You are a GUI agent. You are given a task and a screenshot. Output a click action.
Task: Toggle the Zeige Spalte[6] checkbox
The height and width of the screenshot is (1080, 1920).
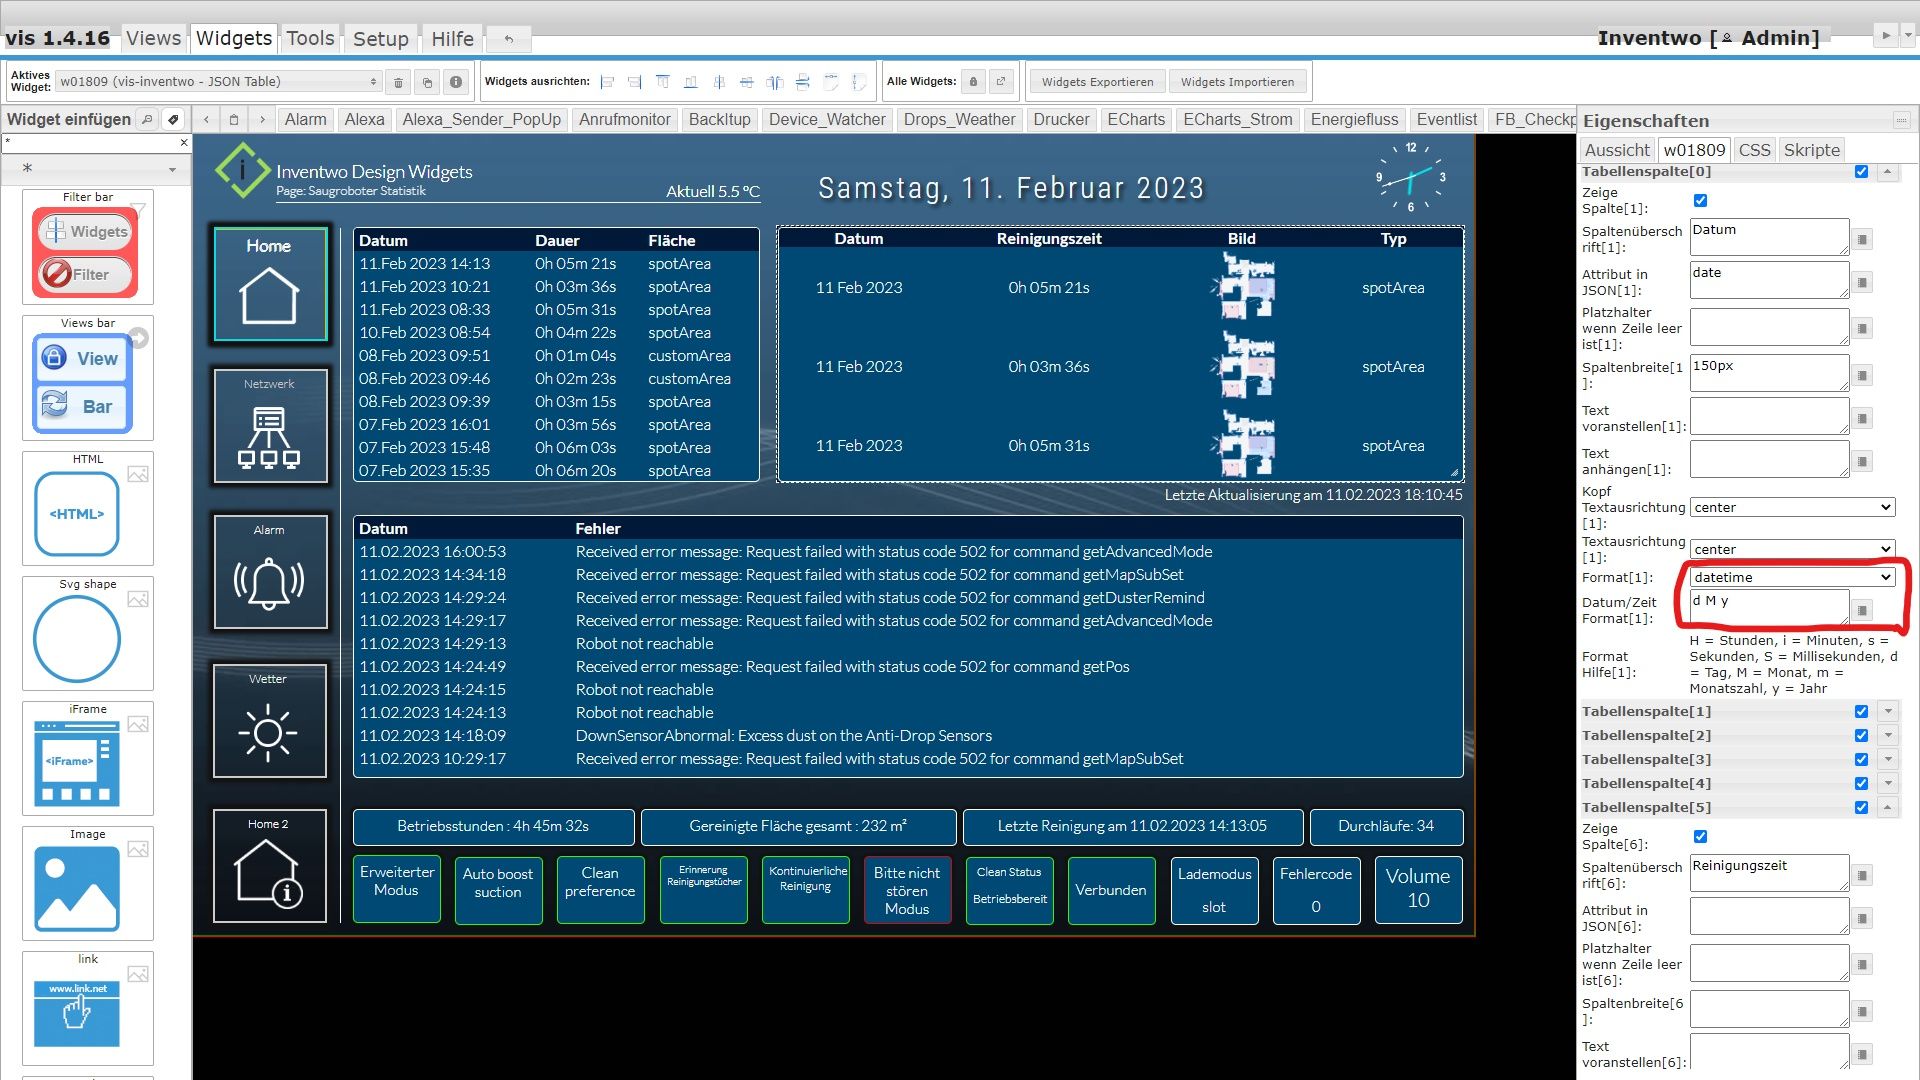click(1700, 837)
